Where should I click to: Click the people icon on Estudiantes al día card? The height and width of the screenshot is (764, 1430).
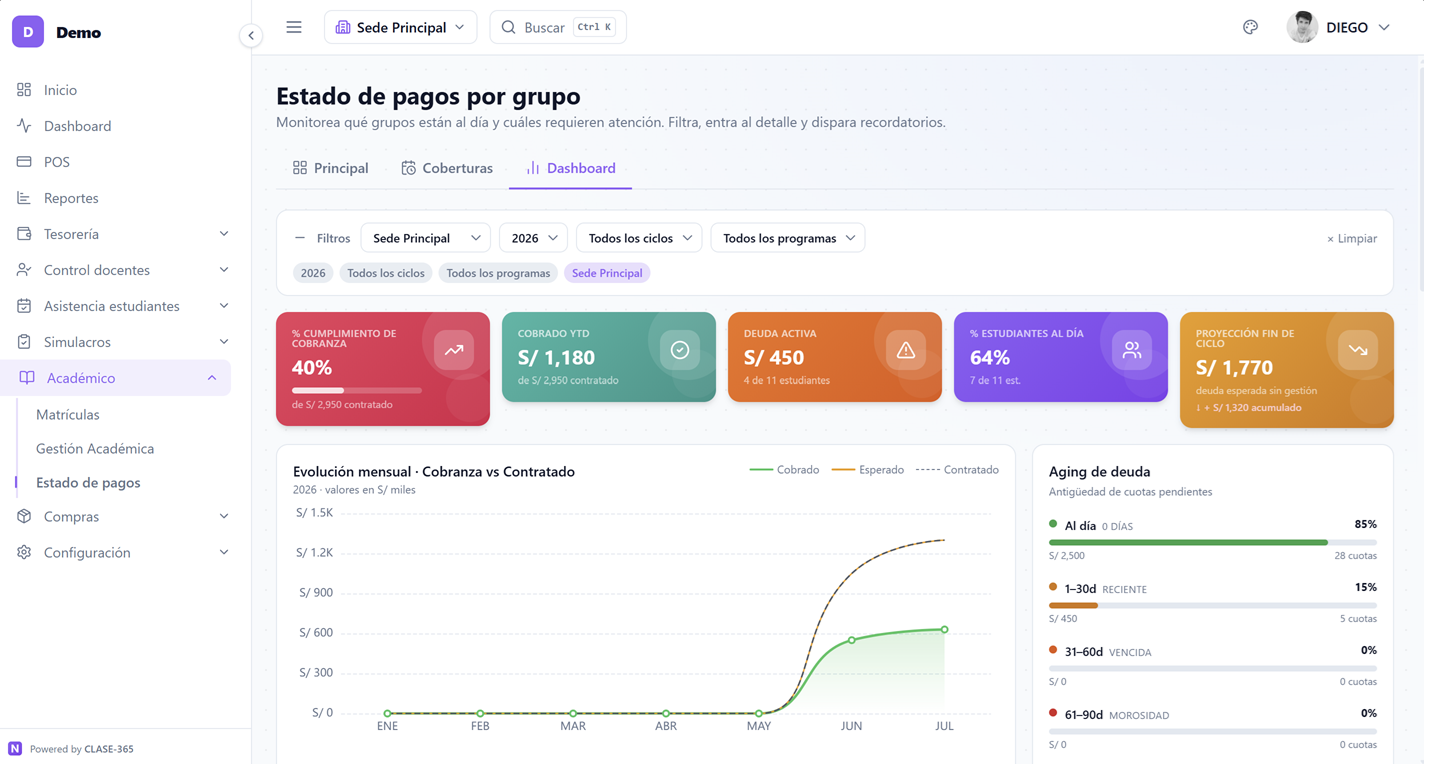click(1132, 350)
